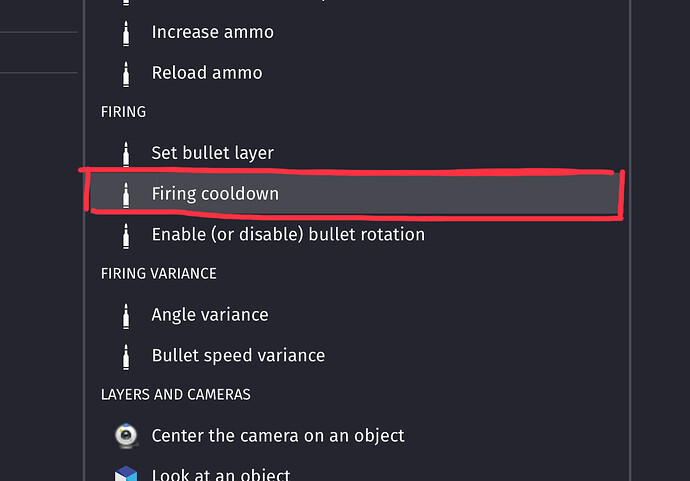690x481 pixels.
Task: Pick the Bullet speed variance label
Action: pyautogui.click(x=238, y=356)
